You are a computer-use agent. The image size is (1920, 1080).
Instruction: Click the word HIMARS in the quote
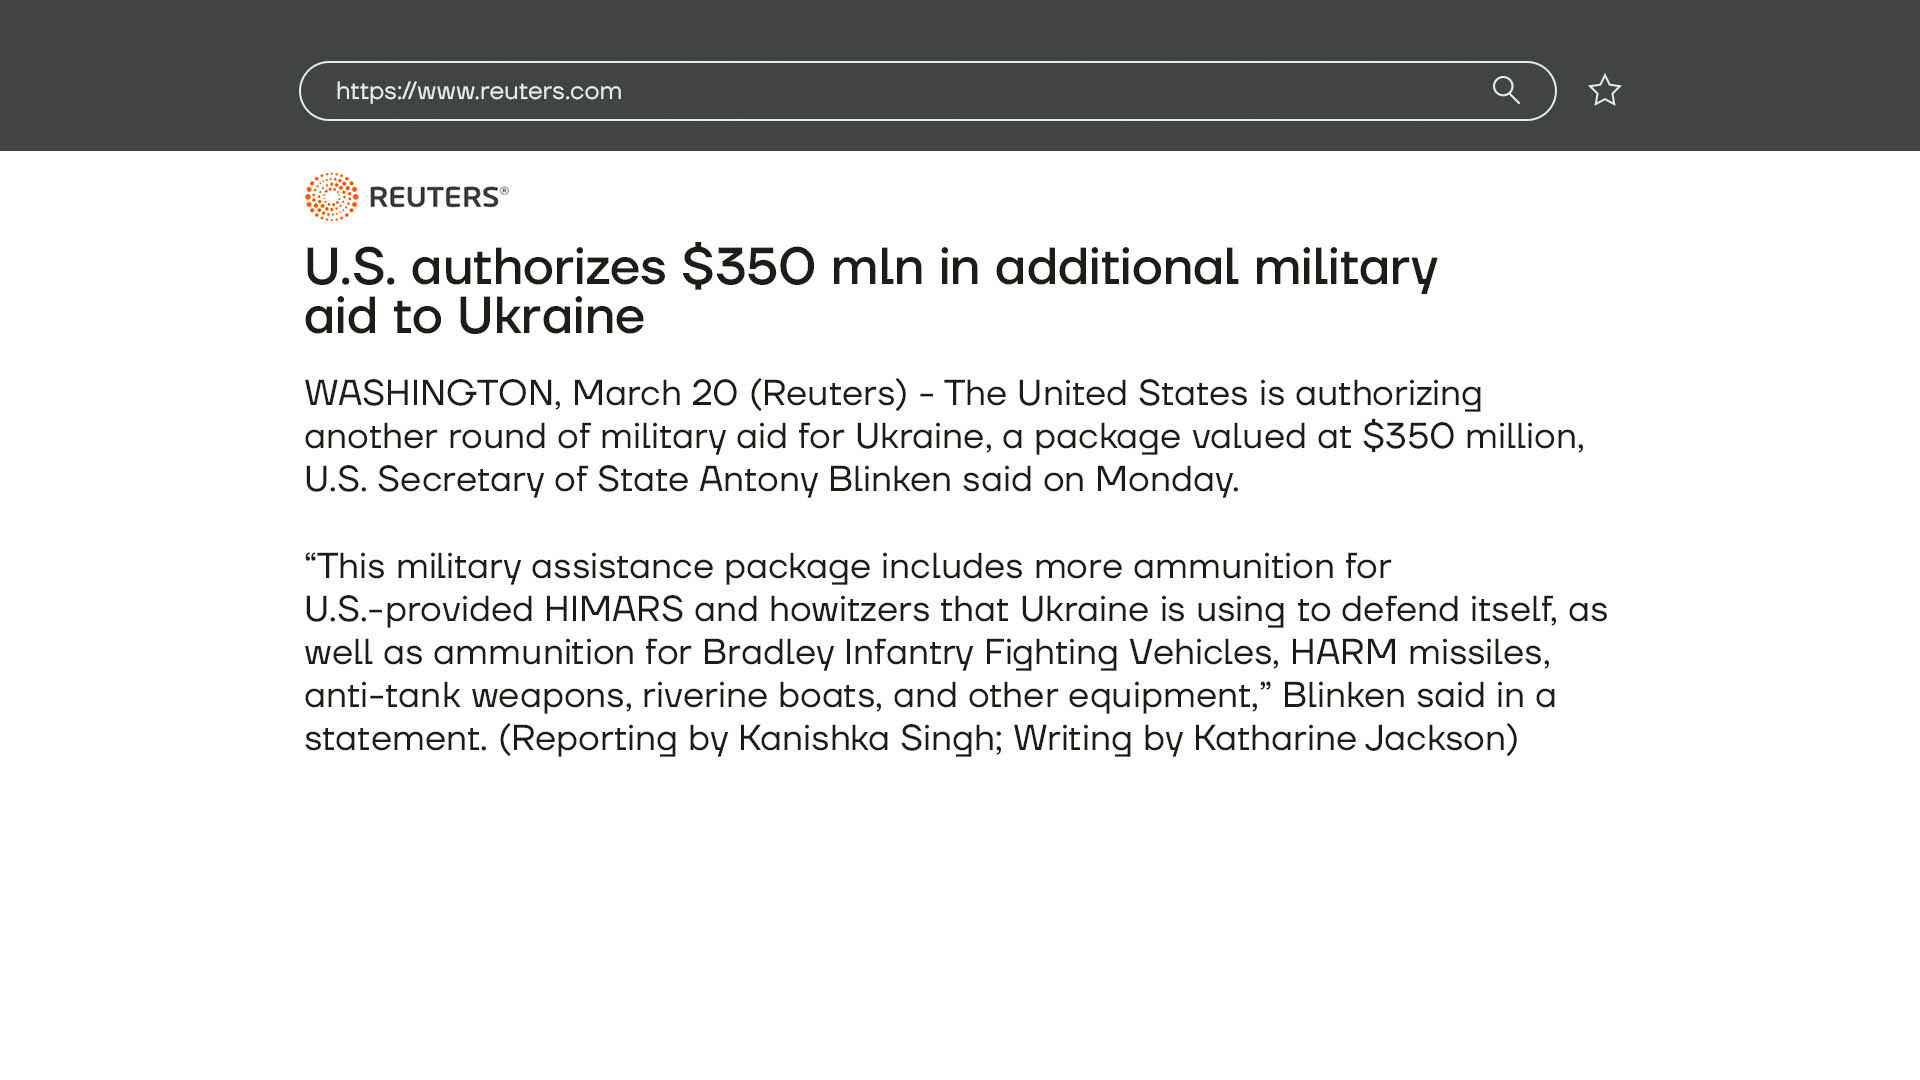(x=613, y=609)
